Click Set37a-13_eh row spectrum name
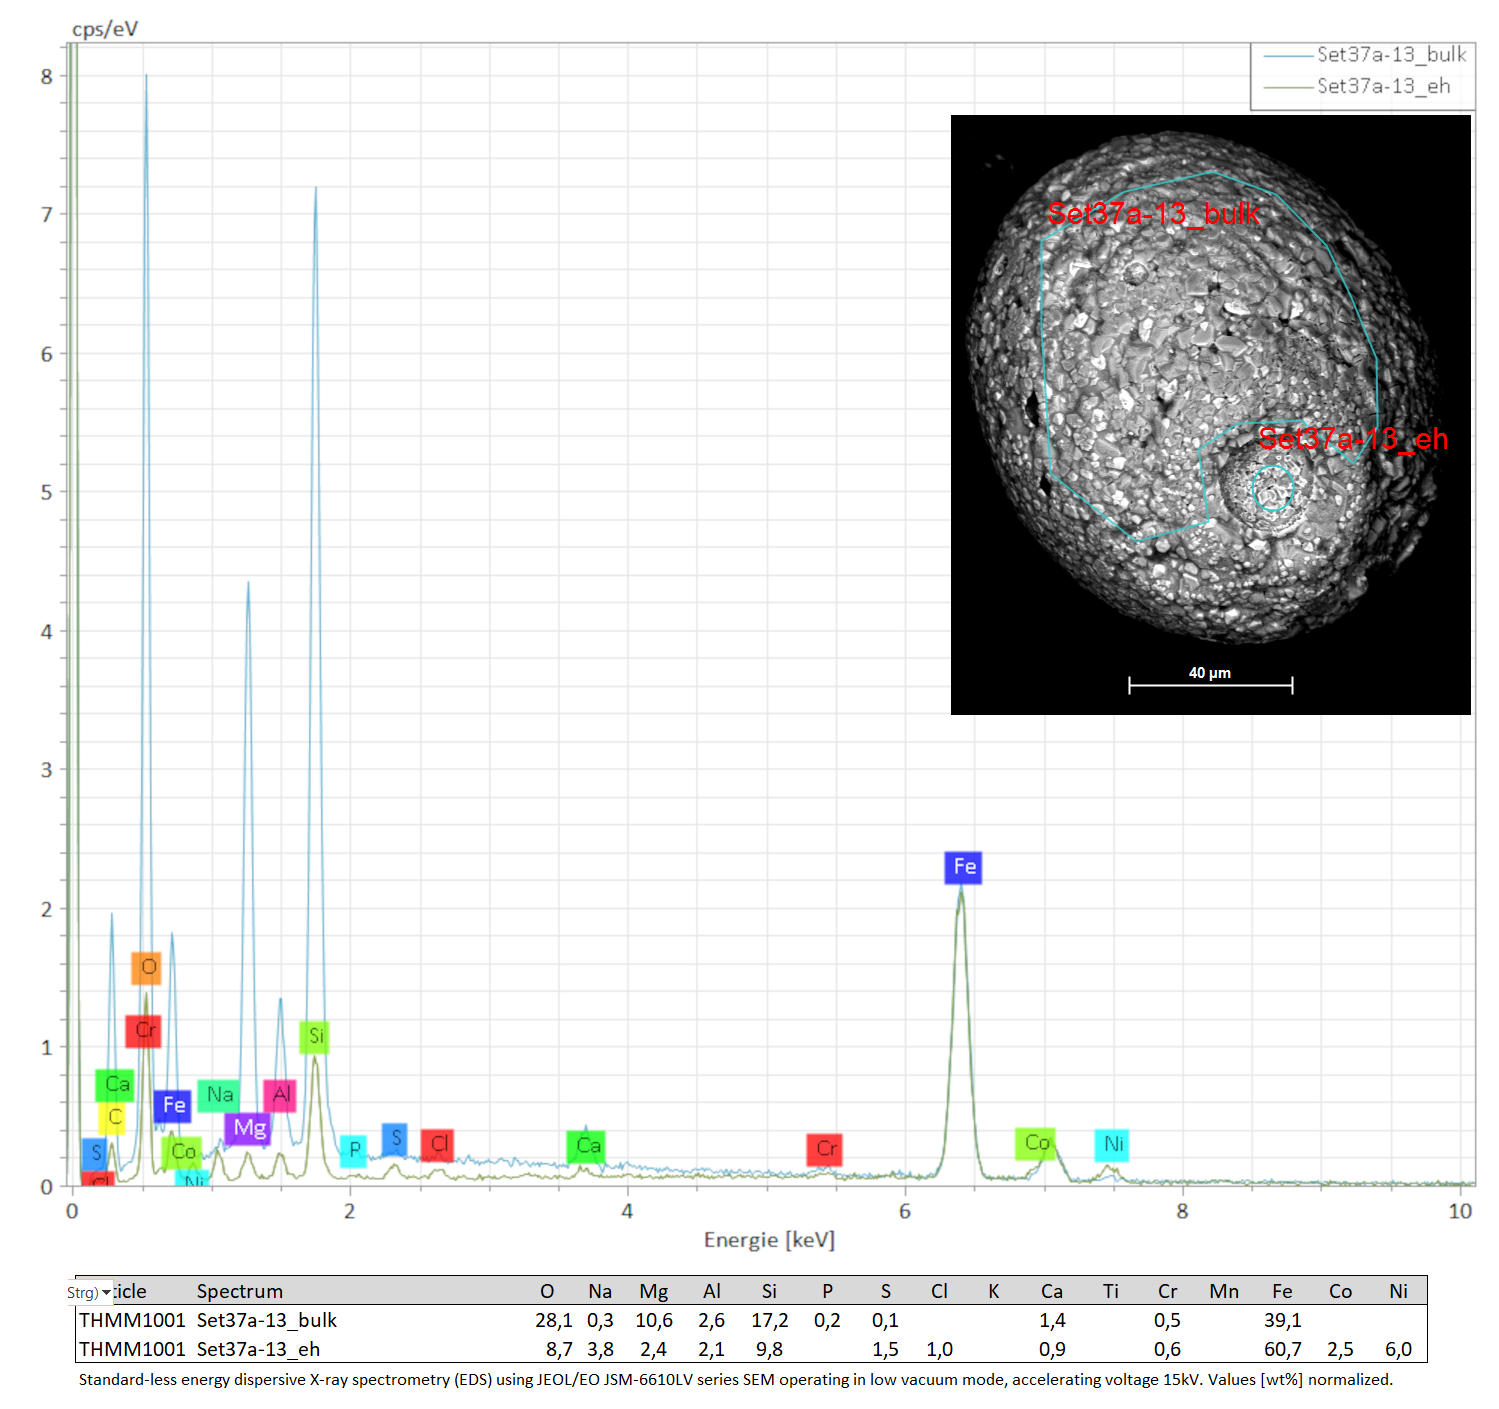Viewport: 1499px width, 1409px height. (258, 1349)
